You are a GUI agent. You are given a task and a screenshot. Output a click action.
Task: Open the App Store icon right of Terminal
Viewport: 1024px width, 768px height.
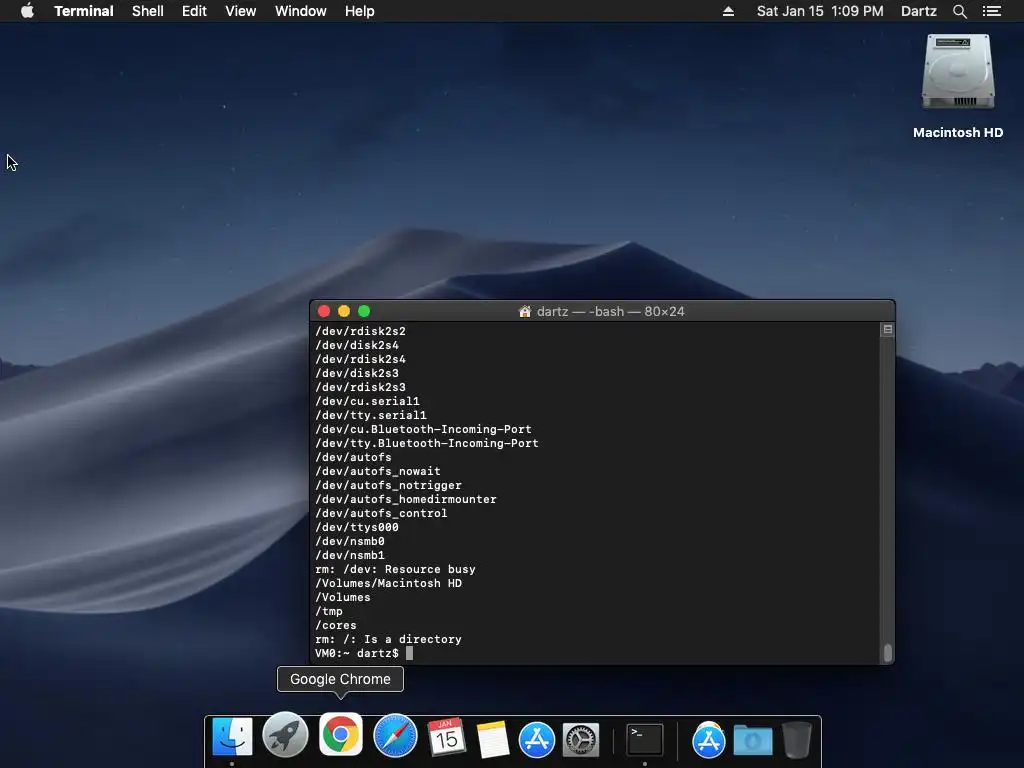coord(709,740)
